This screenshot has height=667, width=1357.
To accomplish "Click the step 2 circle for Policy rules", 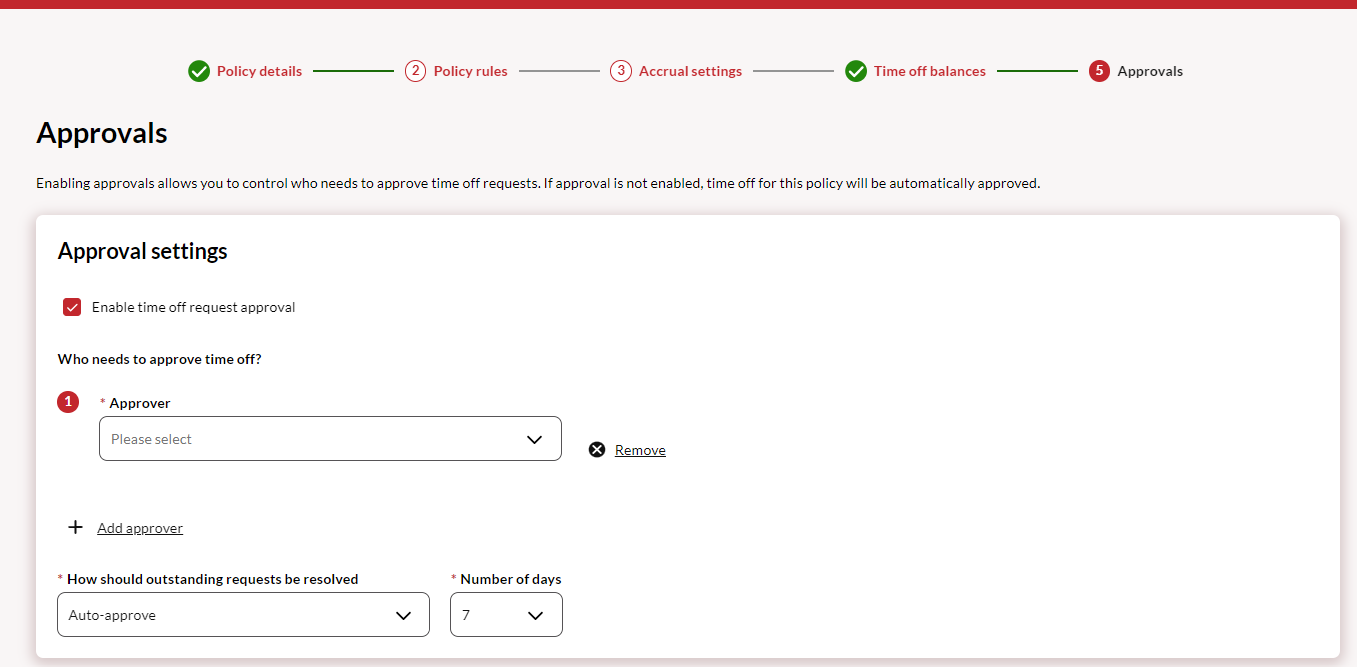I will click(x=415, y=71).
